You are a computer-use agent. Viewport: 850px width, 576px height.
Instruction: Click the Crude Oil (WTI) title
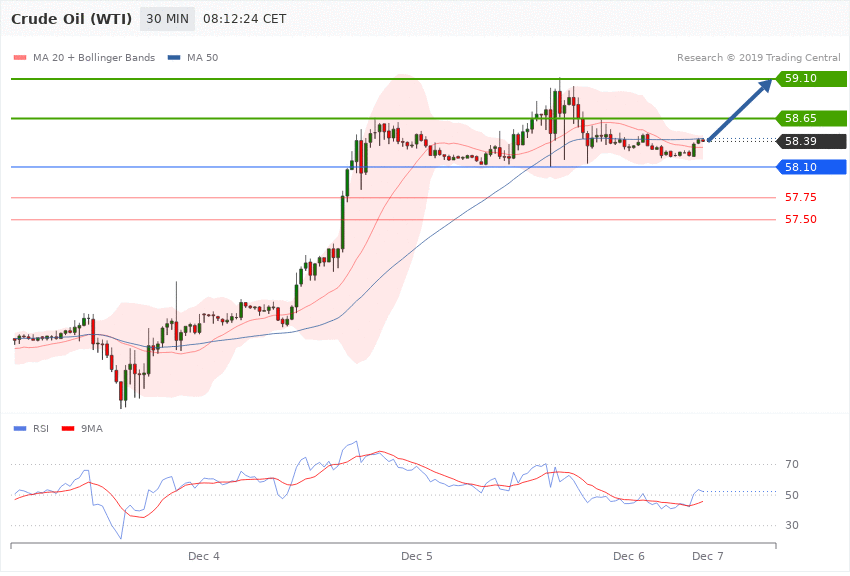point(72,19)
